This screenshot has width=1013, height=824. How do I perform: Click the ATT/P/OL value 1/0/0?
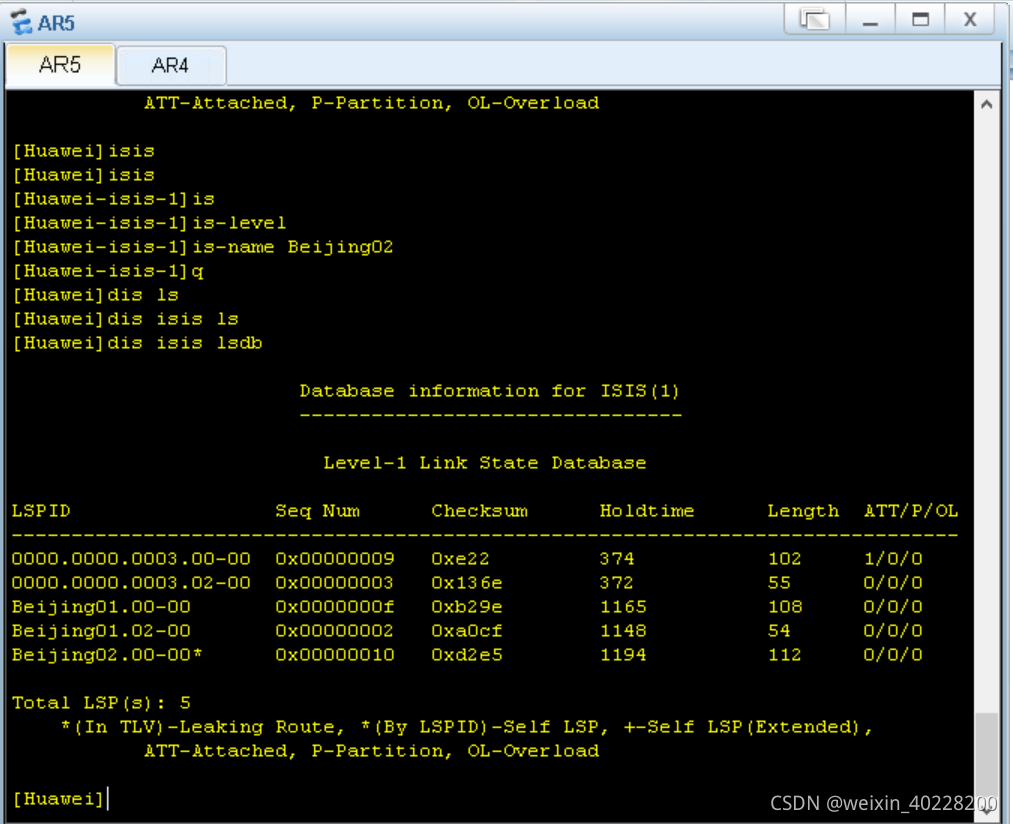tap(893, 558)
